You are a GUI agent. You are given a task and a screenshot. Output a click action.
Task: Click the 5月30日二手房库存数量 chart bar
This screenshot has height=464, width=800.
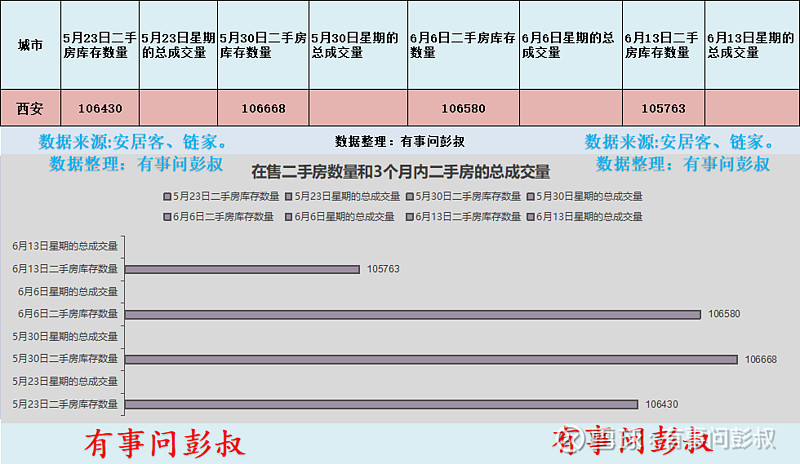[431, 359]
